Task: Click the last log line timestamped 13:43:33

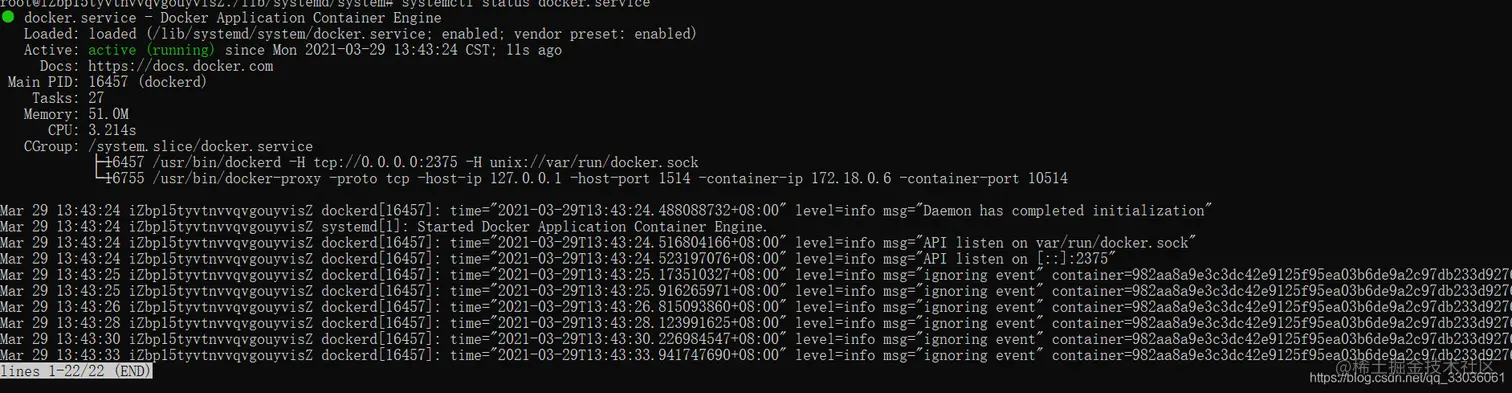Action: (x=756, y=355)
